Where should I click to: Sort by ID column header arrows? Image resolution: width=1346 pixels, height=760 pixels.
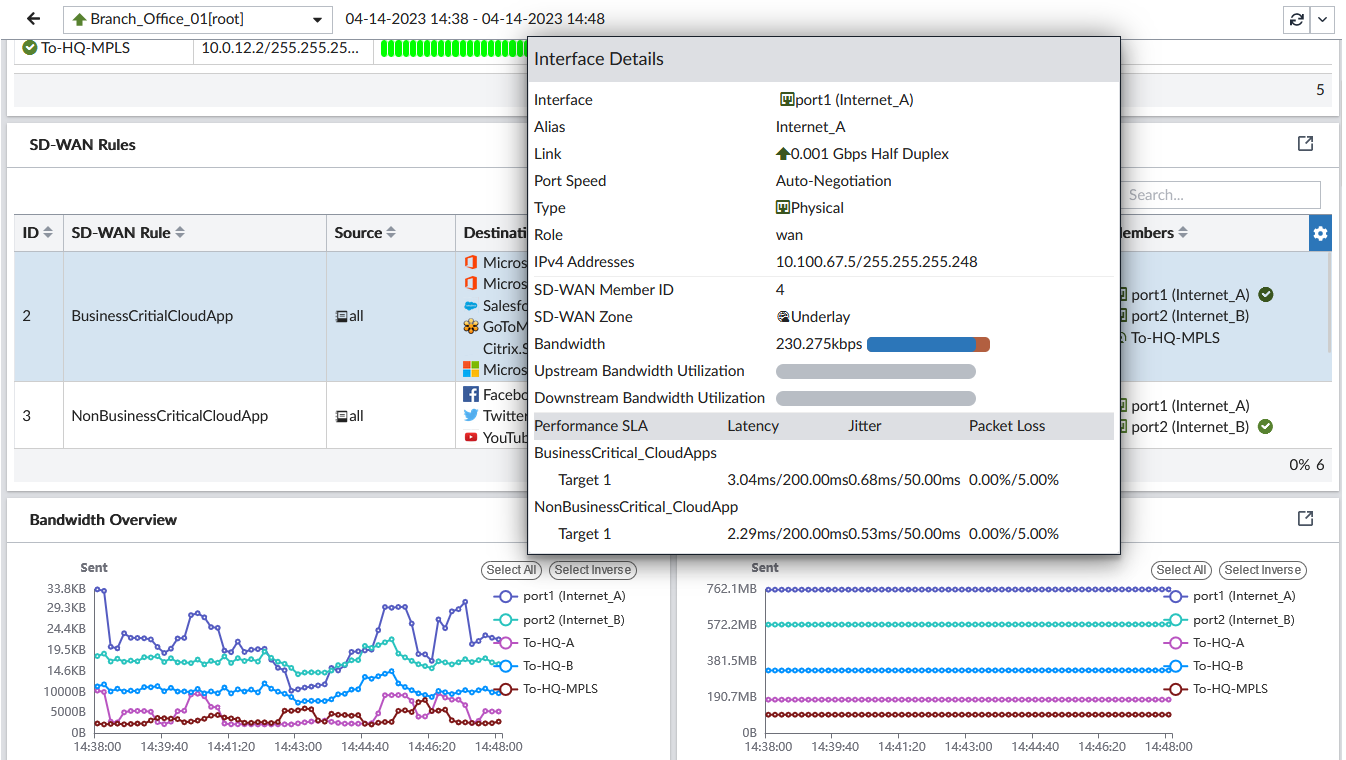(x=47, y=233)
